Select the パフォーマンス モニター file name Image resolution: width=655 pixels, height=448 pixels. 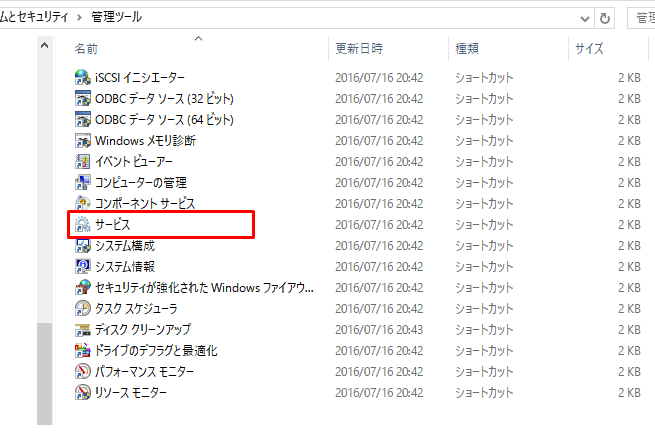pyautogui.click(x=145, y=372)
